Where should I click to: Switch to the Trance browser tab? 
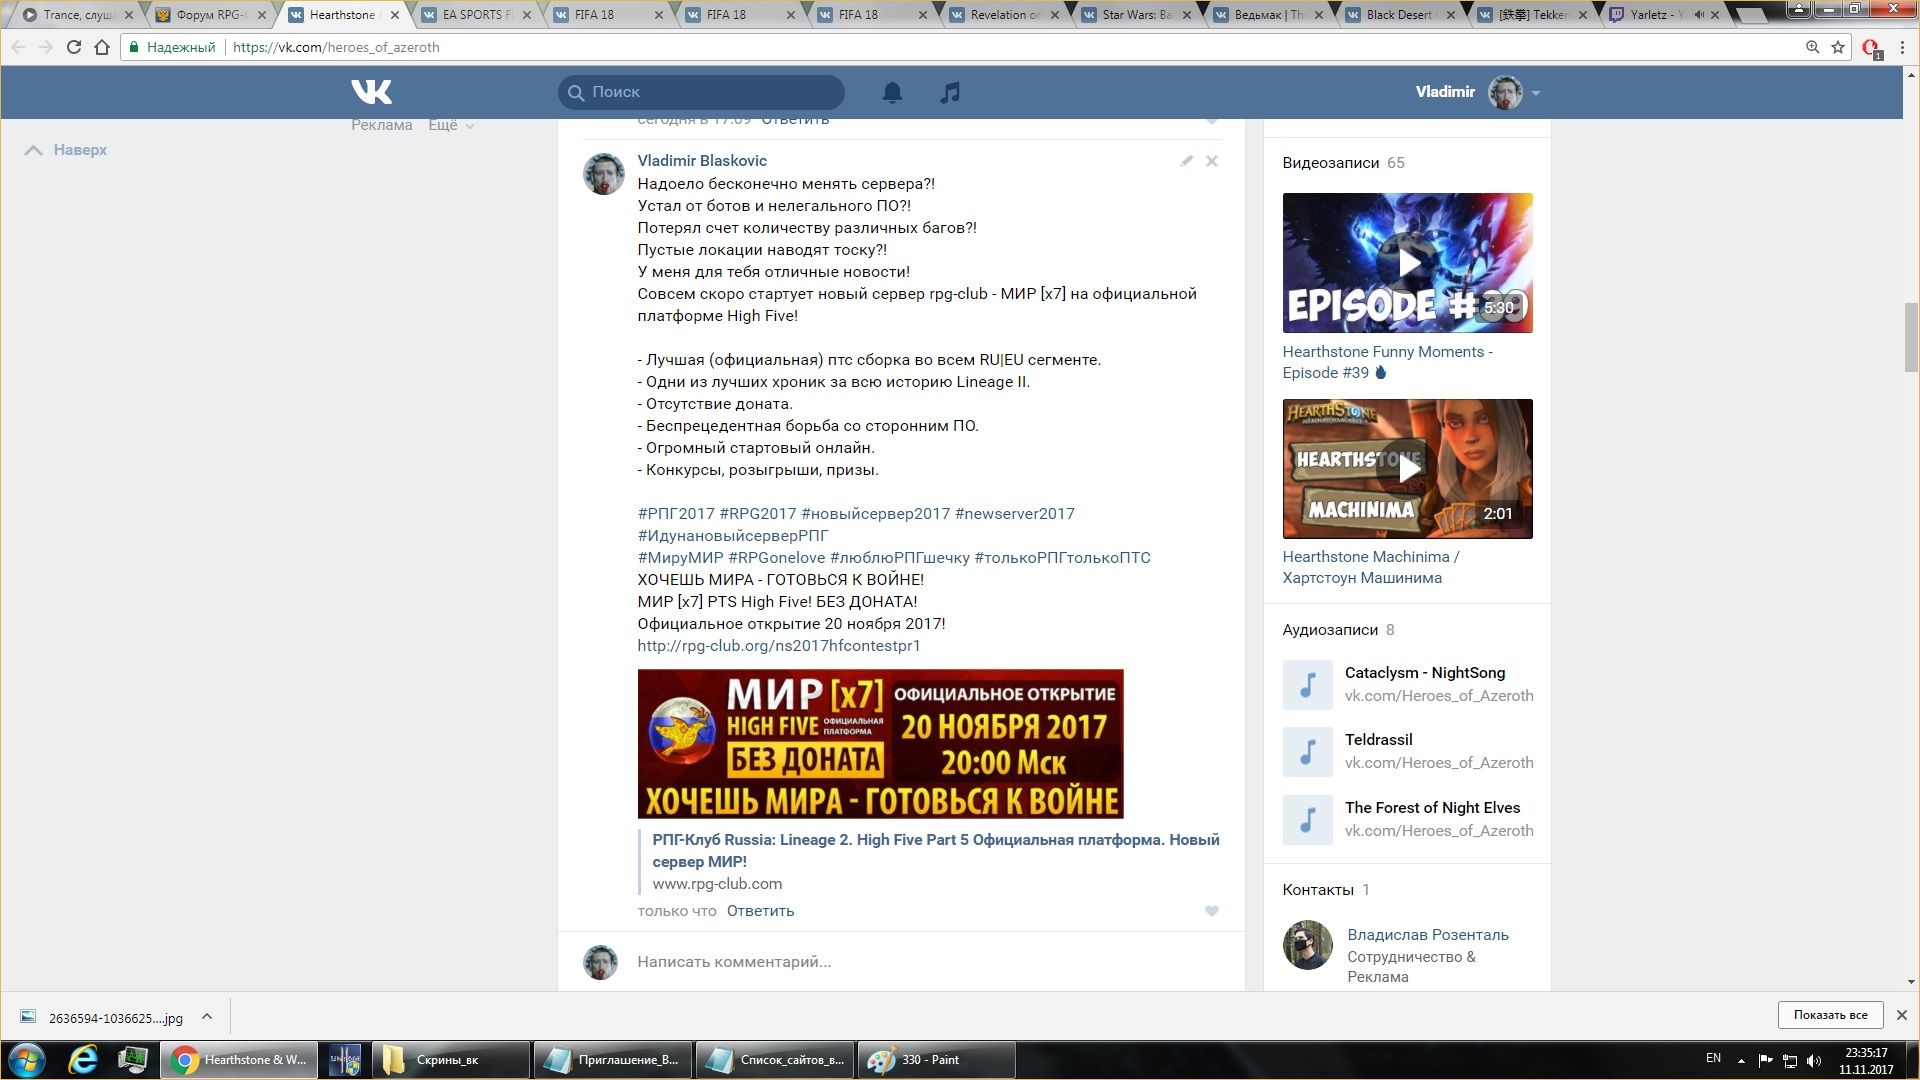[x=80, y=15]
